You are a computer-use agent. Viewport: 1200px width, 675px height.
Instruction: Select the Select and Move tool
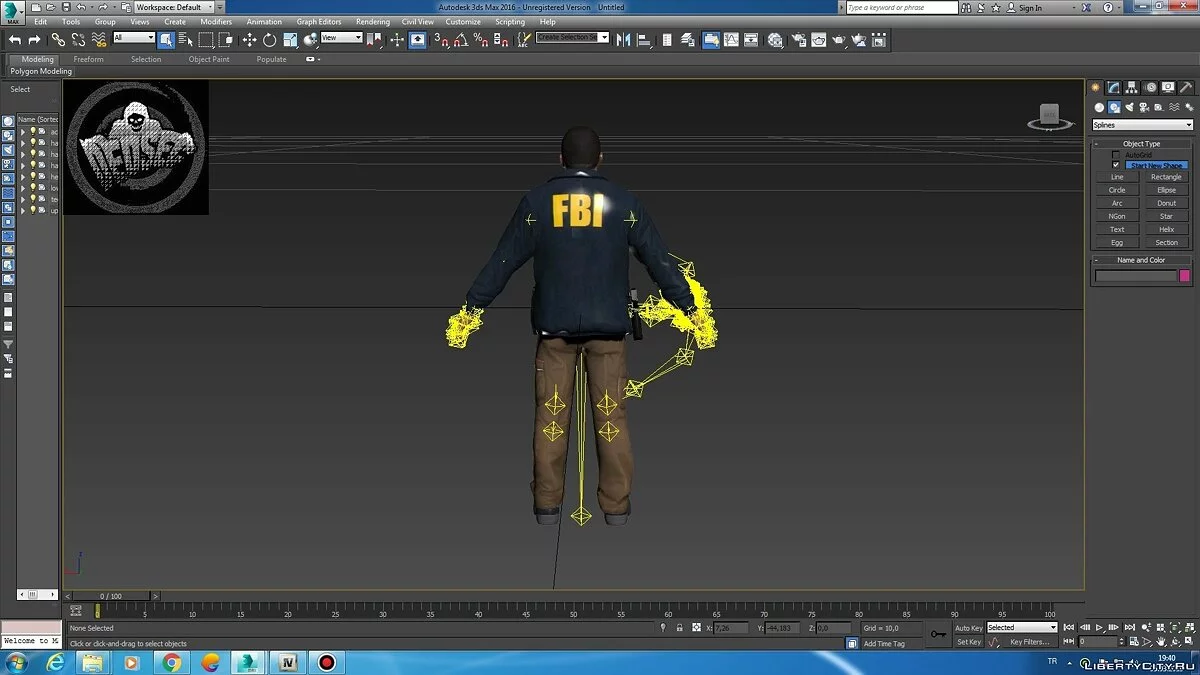coord(250,40)
